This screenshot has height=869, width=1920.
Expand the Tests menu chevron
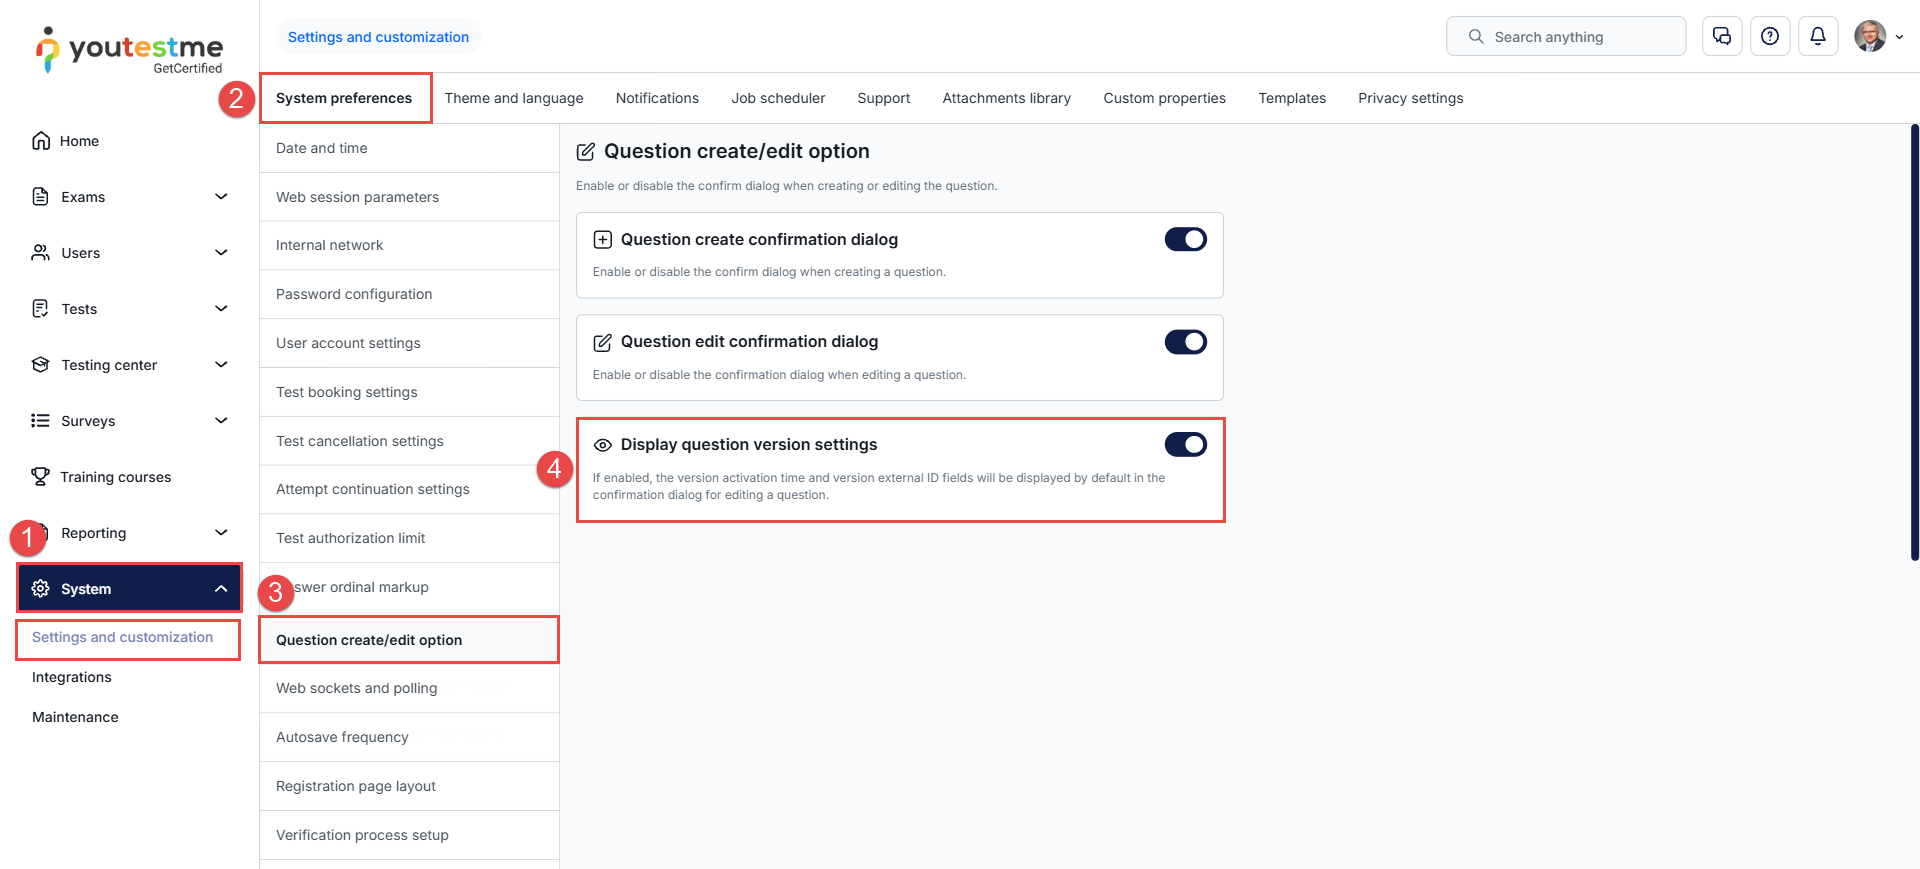tap(222, 309)
